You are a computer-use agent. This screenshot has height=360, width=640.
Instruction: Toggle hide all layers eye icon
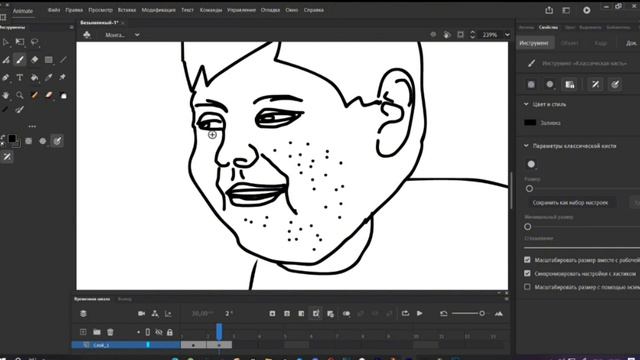pos(159,332)
